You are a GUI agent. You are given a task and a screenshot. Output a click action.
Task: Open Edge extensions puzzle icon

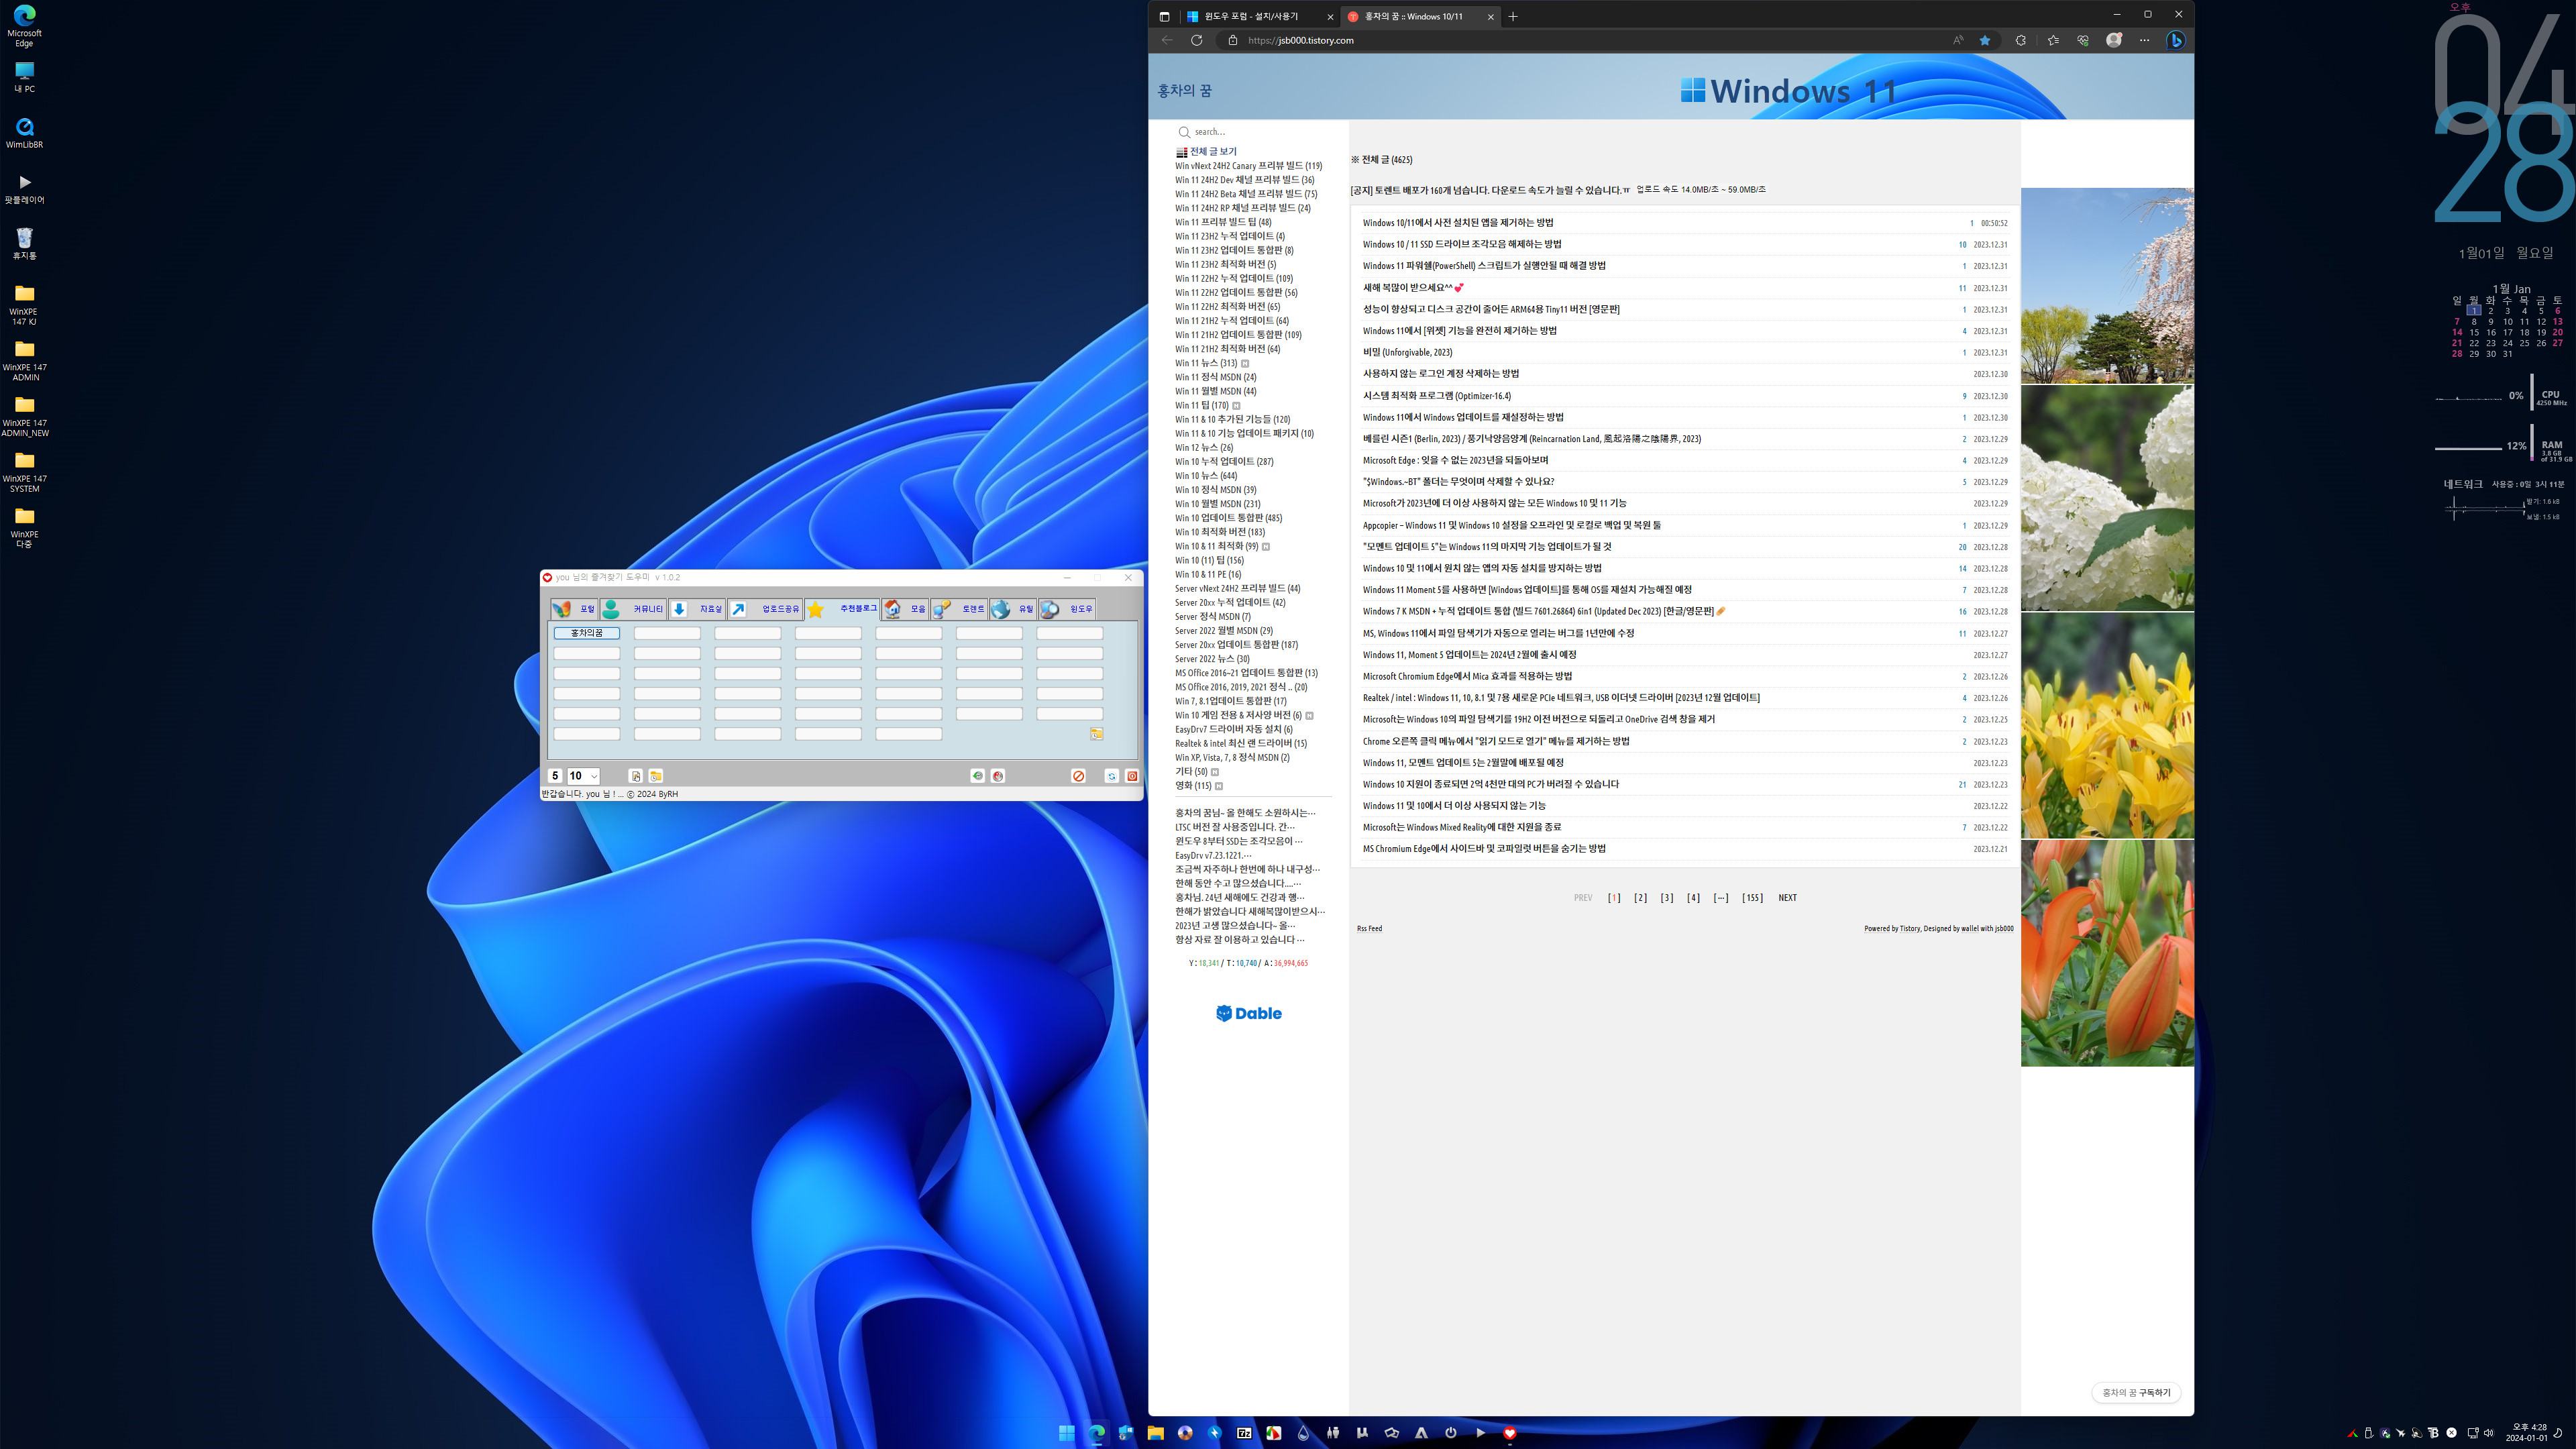(2021, 40)
